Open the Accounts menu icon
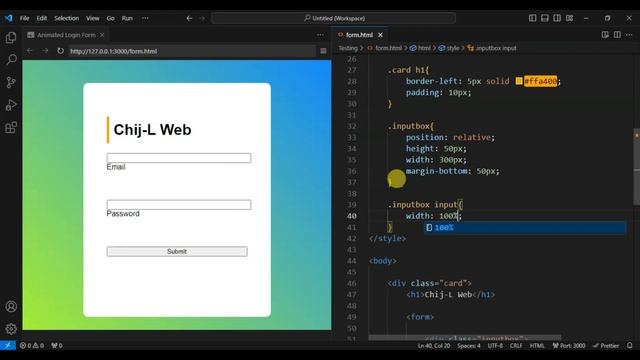This screenshot has width=640, height=360. click(x=11, y=306)
